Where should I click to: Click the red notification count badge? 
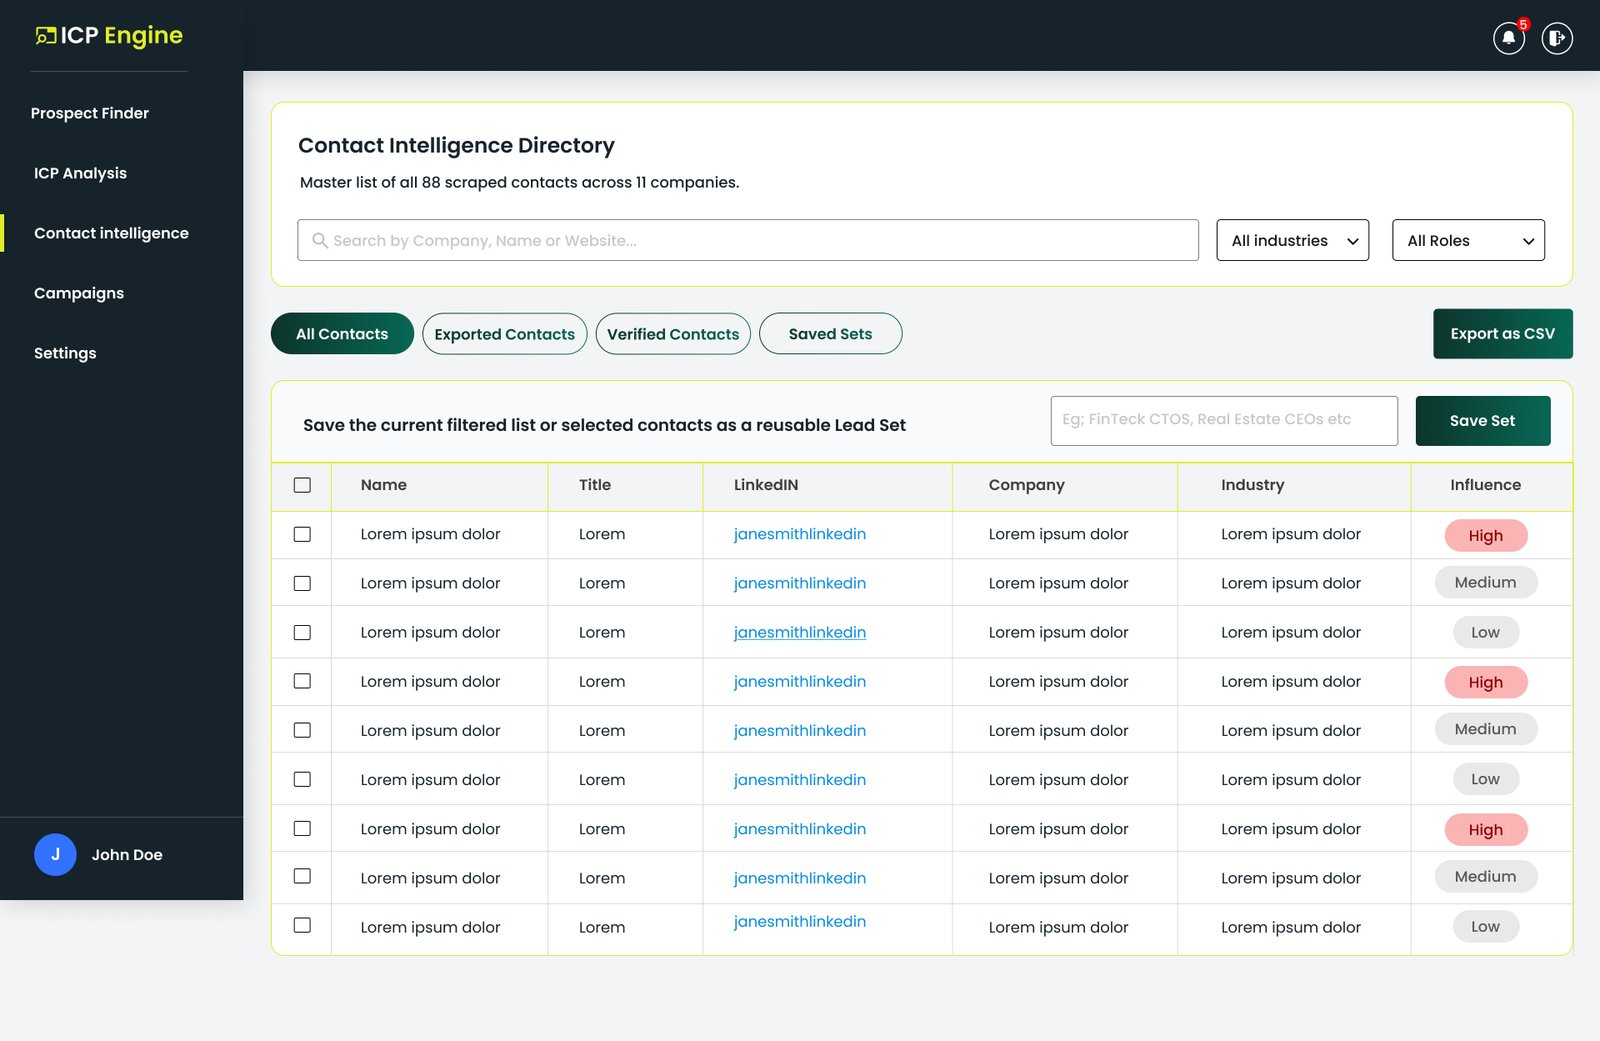click(x=1523, y=24)
